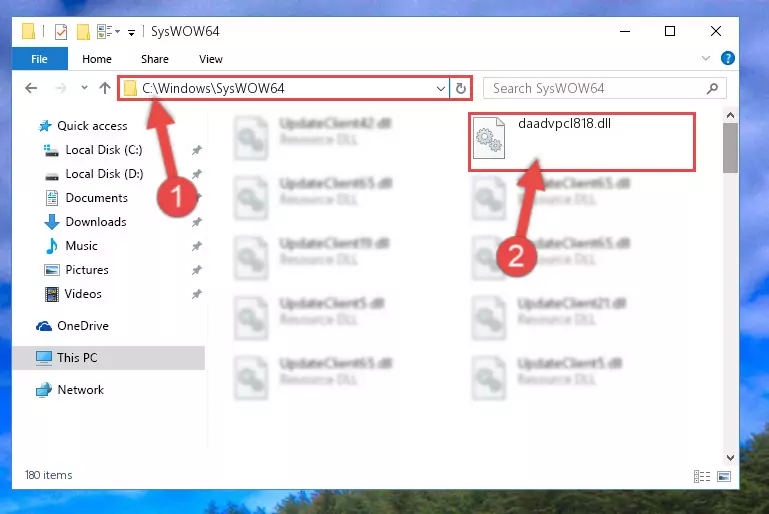This screenshot has width=769, height=514.
Task: Open the File menu tab
Action: point(40,59)
